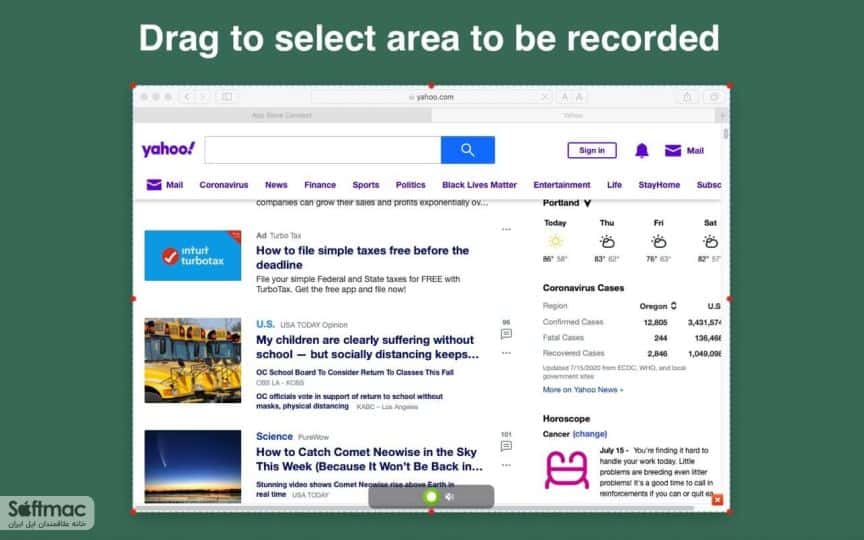Toggle the recorder audio speaker icon

coord(450,497)
